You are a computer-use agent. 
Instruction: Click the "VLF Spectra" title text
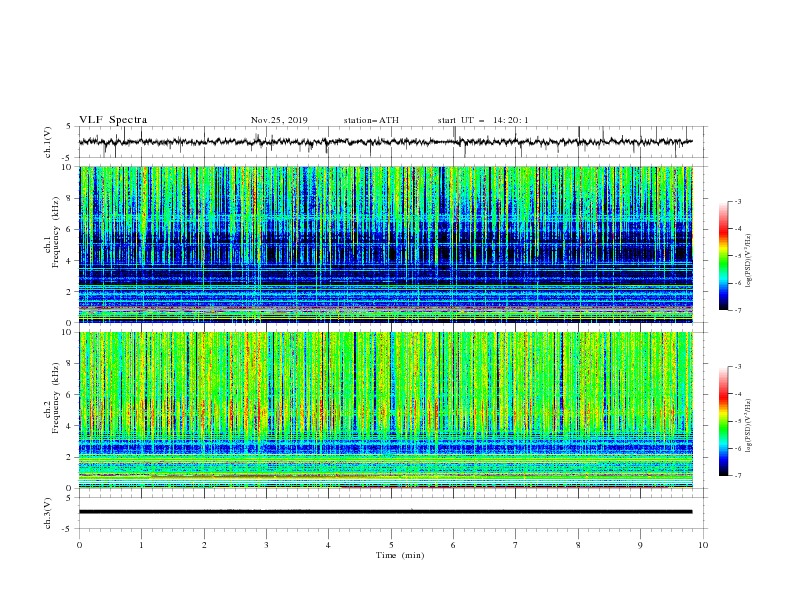point(113,120)
